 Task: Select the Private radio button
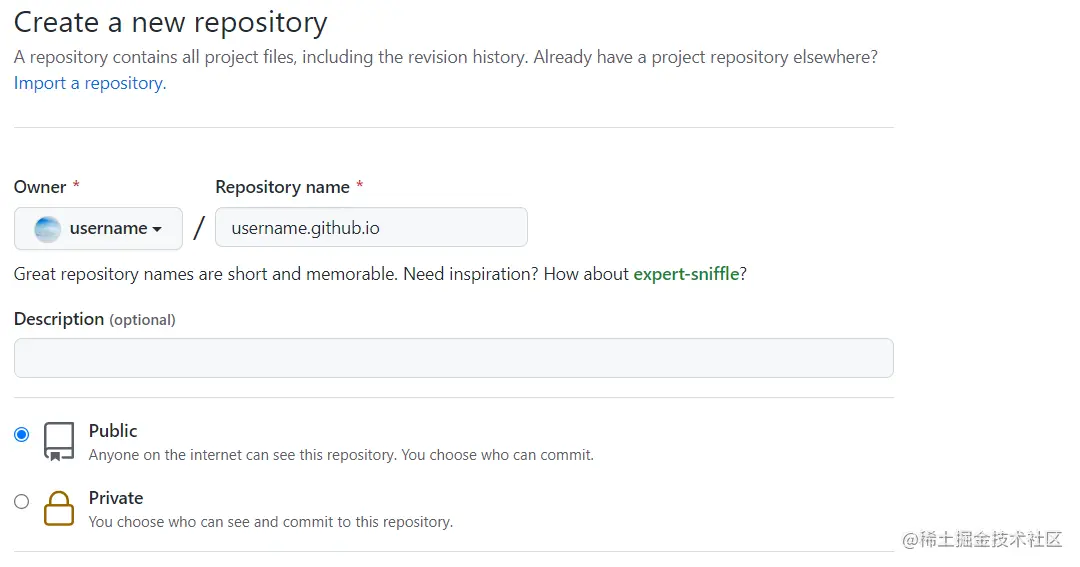point(22,501)
